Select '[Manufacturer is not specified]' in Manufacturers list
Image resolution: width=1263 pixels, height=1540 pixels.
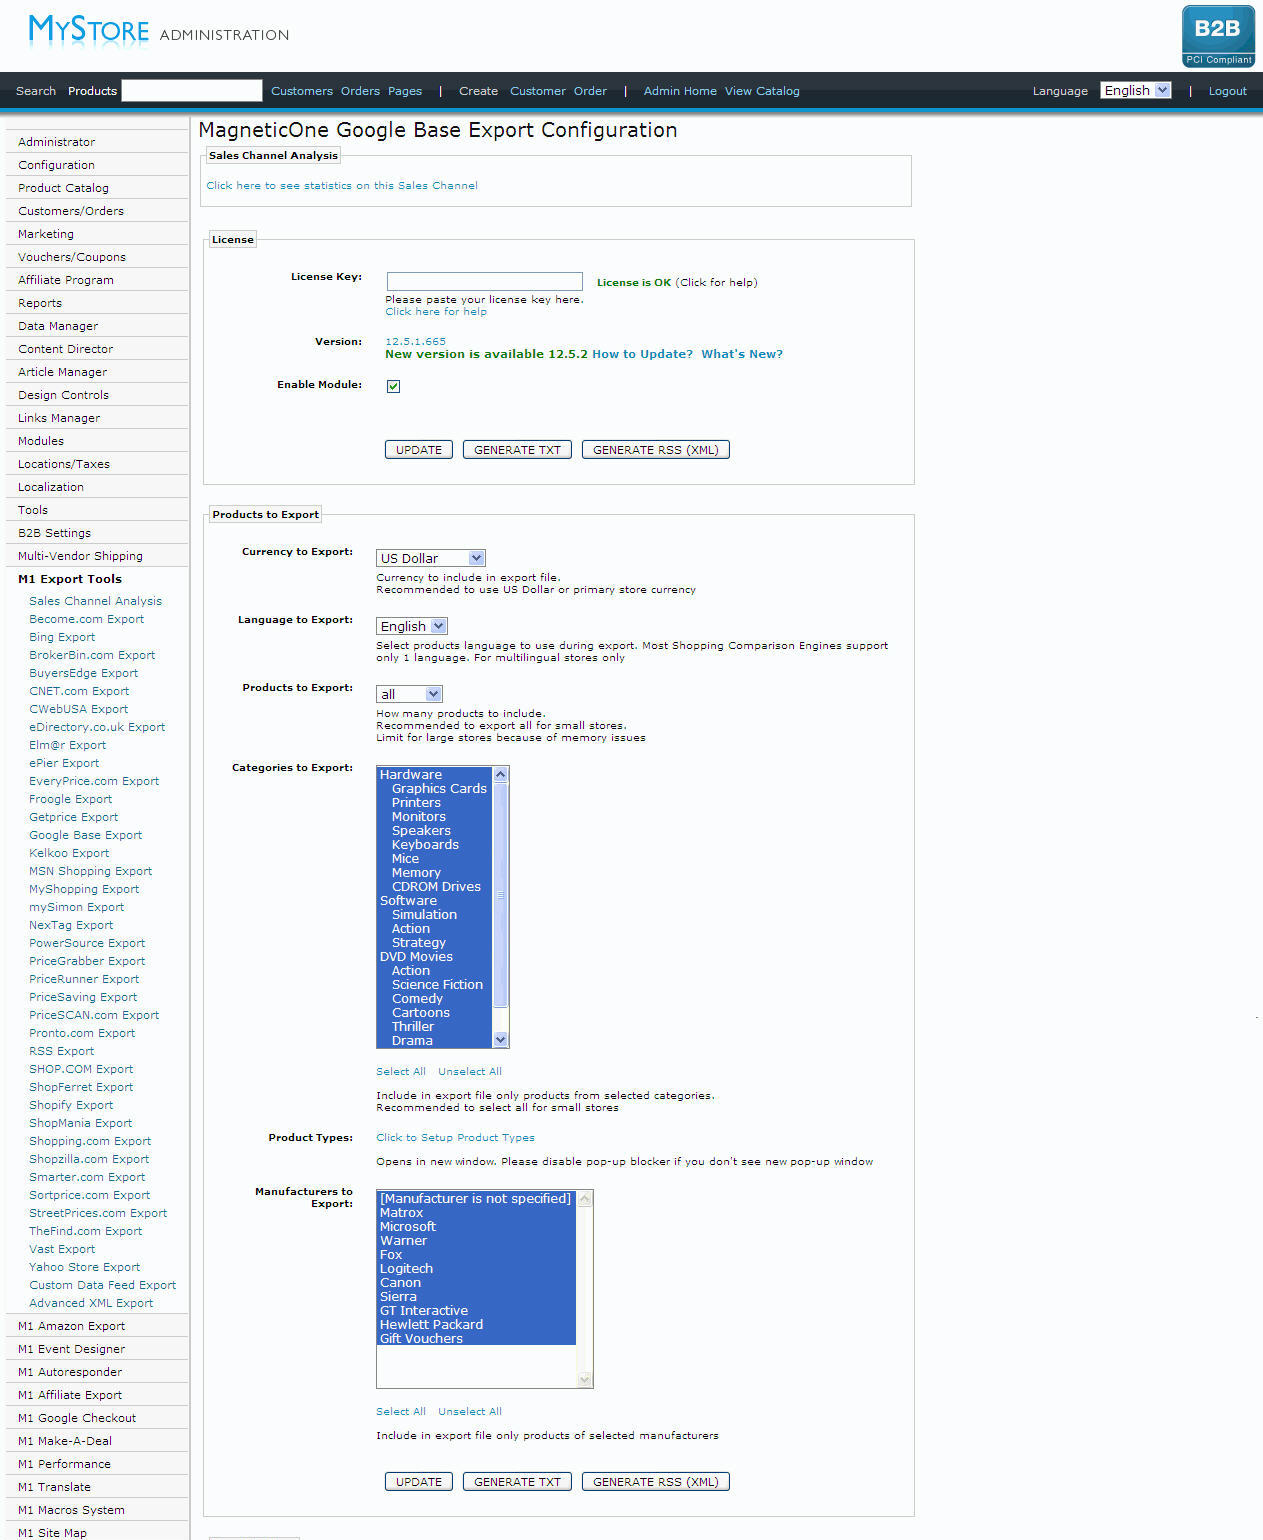coord(476,1199)
